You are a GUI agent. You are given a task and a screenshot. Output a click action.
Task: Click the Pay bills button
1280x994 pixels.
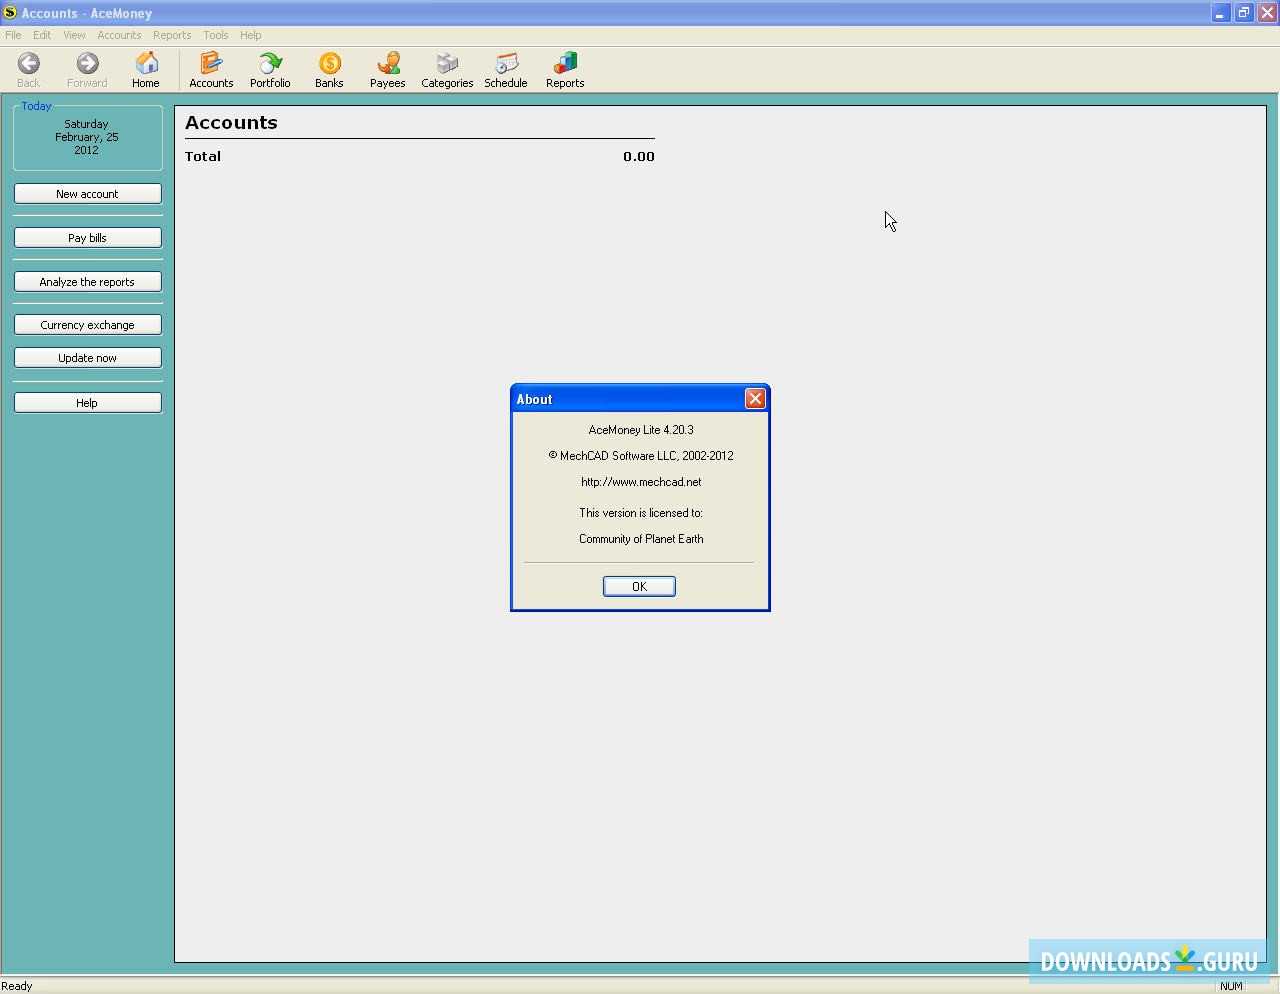[88, 238]
